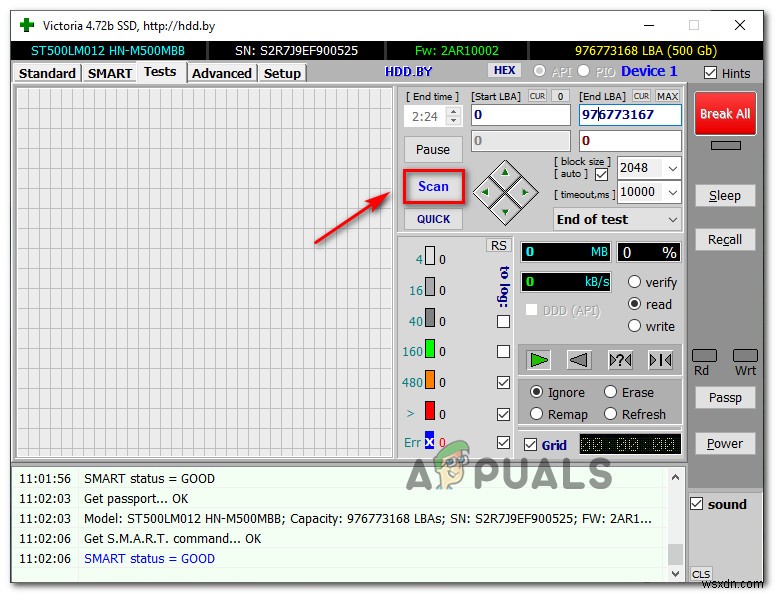Disable logging for 480 ms blocks
The width and height of the screenshot is (775, 594).
[503, 382]
